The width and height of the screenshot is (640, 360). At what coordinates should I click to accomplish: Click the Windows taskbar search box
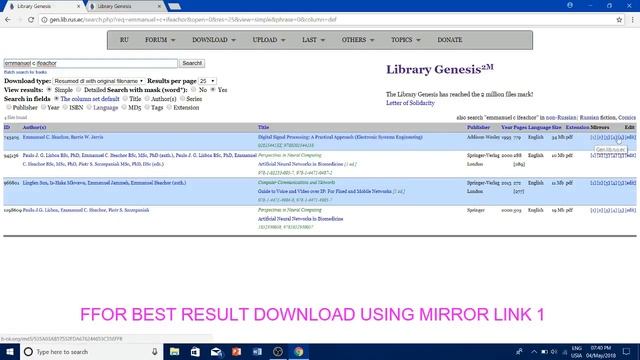[x=91, y=351]
